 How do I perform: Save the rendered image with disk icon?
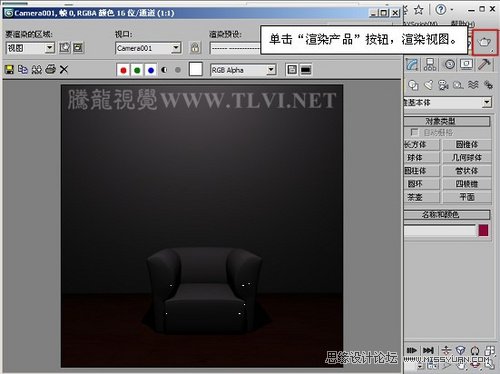pos(9,69)
